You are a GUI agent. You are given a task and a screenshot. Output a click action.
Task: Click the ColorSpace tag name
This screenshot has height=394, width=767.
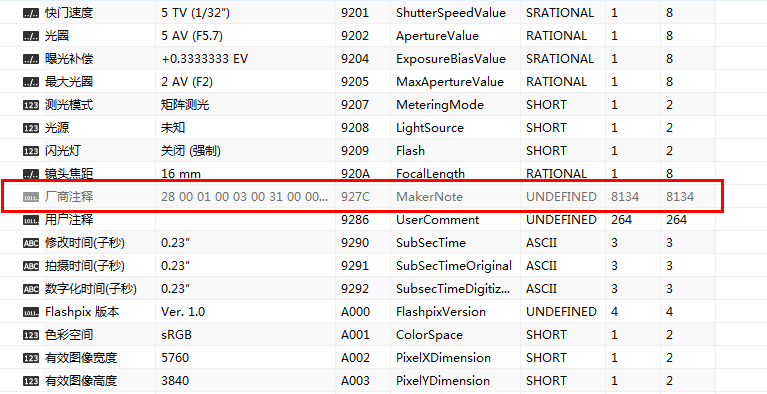430,335
